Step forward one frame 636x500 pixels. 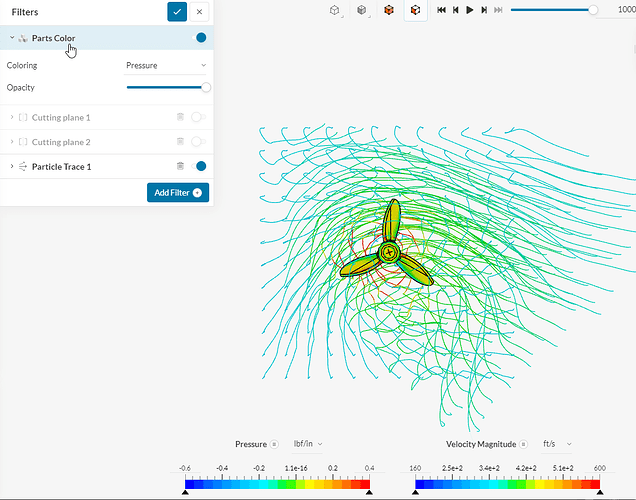click(484, 10)
